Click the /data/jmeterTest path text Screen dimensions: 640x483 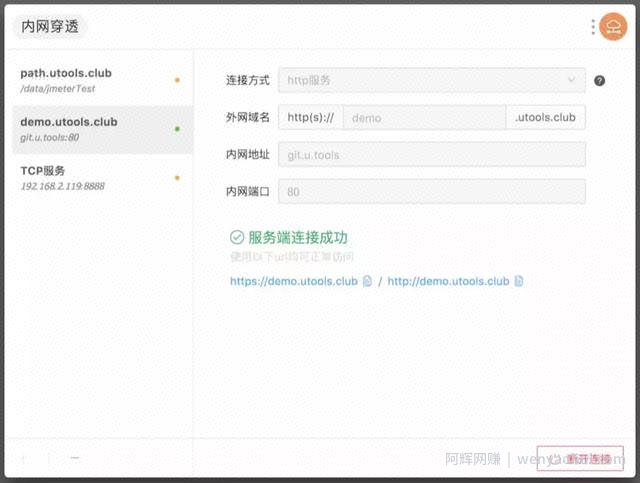pos(58,89)
